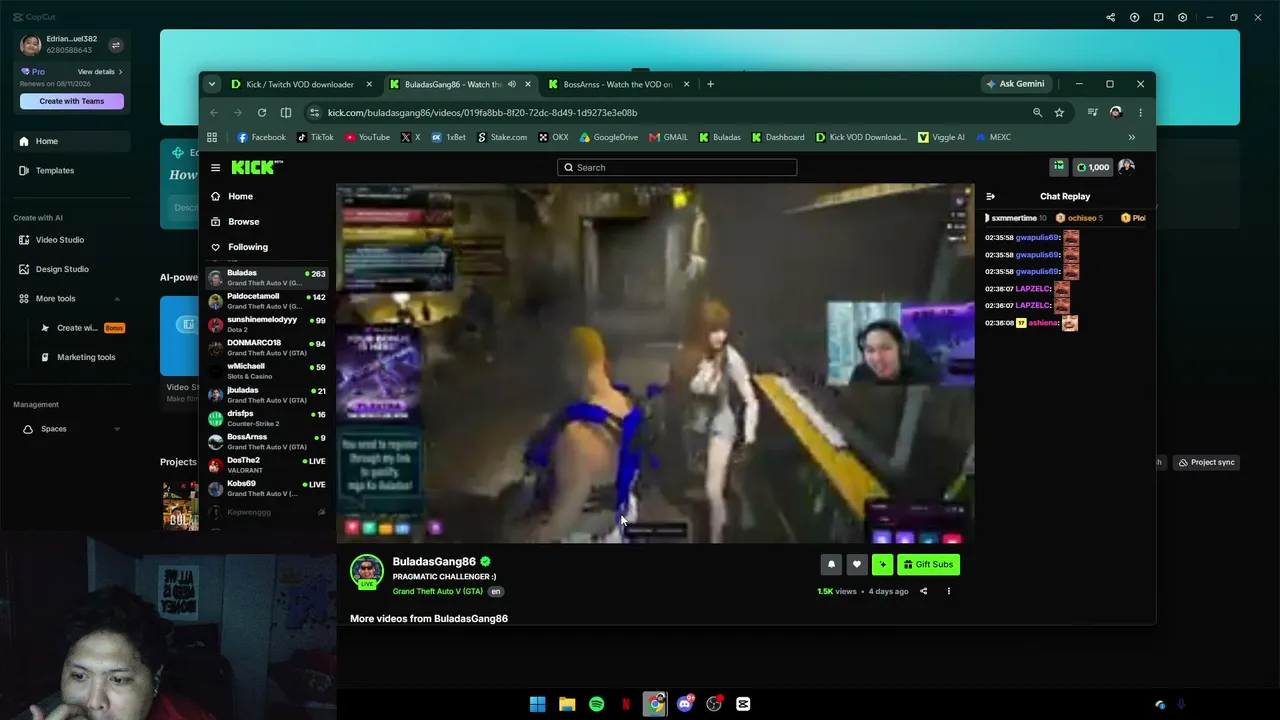Open Following in Kick sidebar

click(247, 247)
